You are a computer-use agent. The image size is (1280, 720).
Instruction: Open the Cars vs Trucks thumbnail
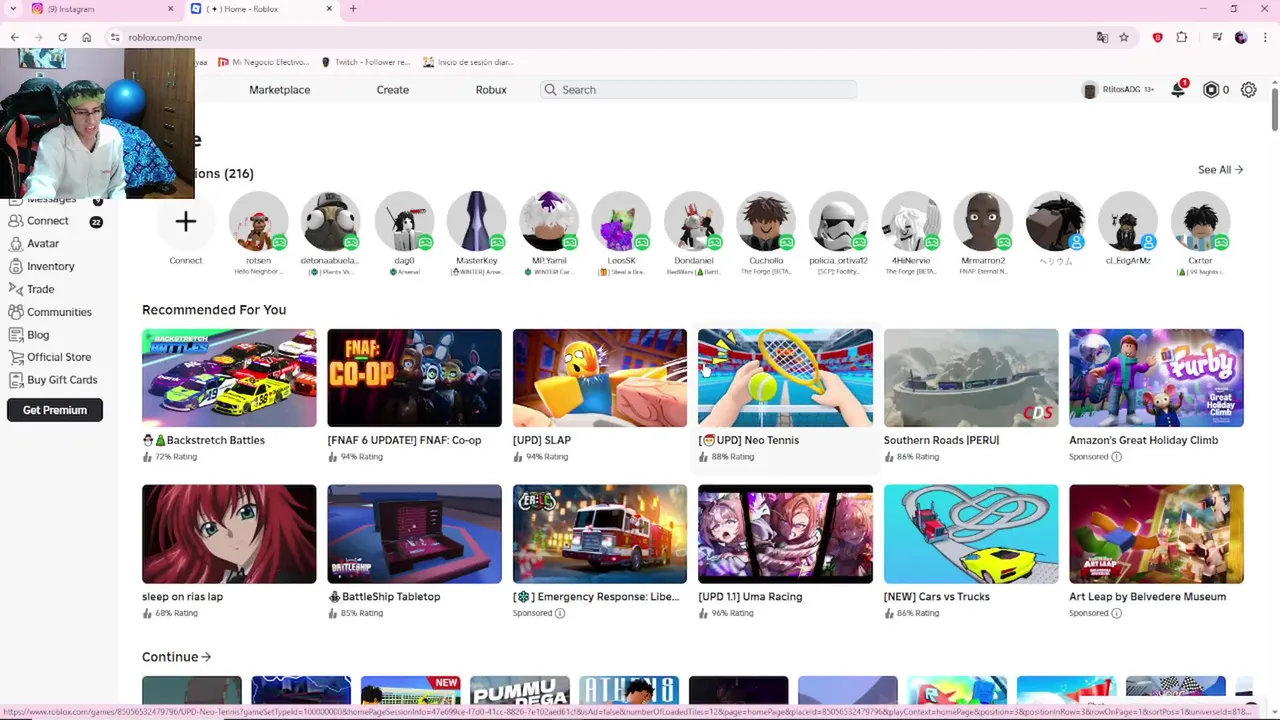coord(971,534)
